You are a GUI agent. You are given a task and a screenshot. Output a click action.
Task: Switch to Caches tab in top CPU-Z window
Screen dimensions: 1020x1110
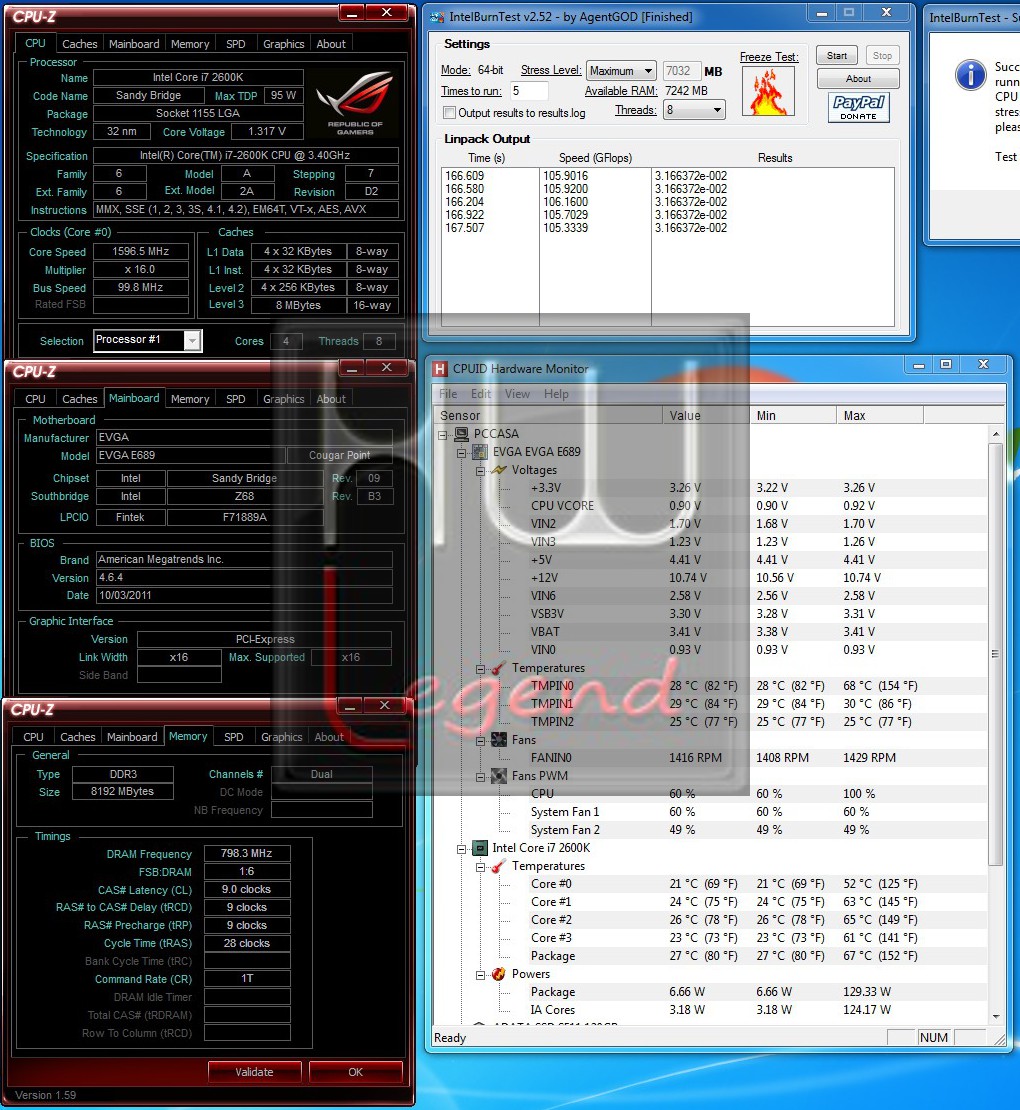point(80,44)
